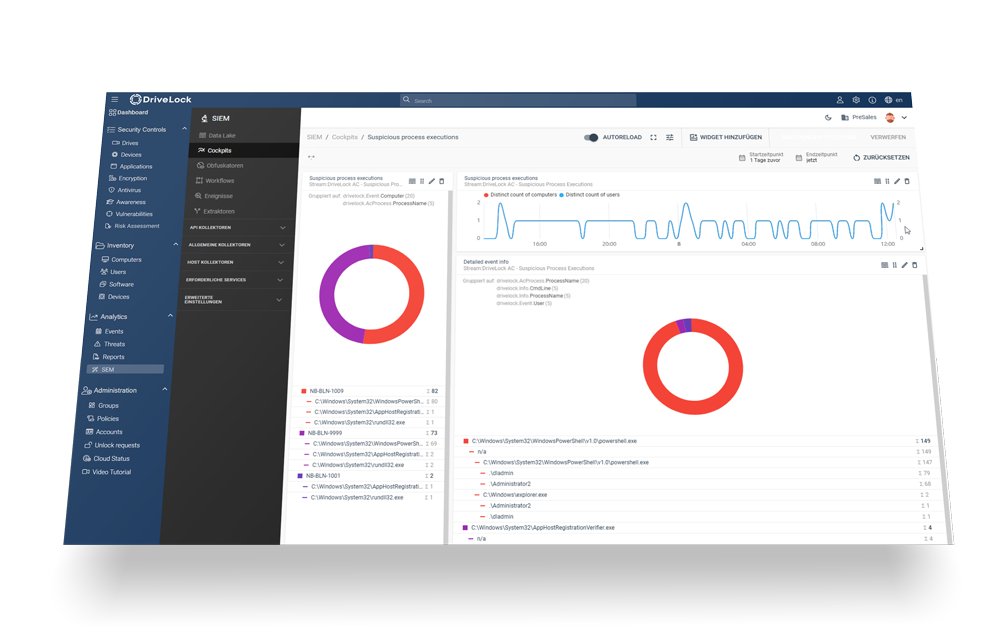Collapse the Administration section
The height and width of the screenshot is (639, 1000).
165,389
